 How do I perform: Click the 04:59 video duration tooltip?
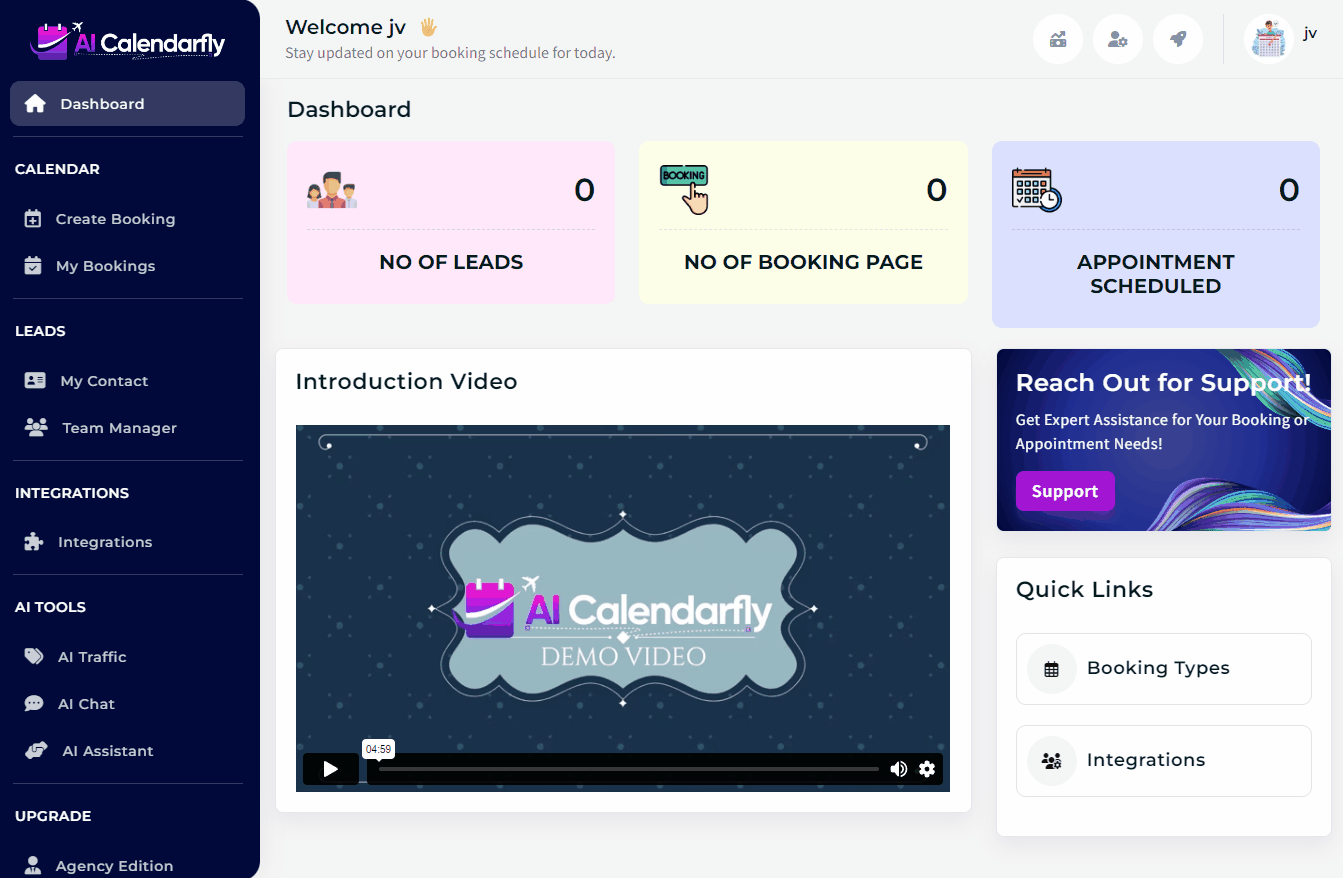coord(379,749)
